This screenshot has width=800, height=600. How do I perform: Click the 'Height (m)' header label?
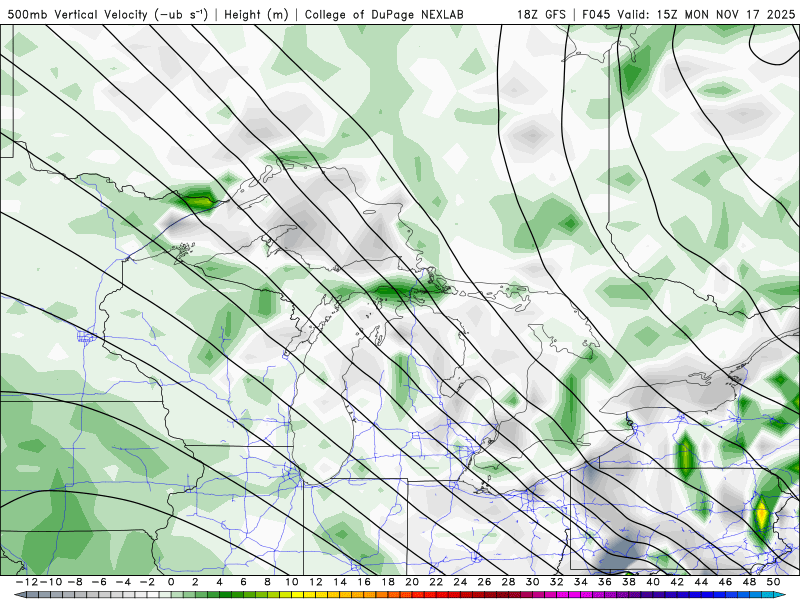pyautogui.click(x=256, y=14)
